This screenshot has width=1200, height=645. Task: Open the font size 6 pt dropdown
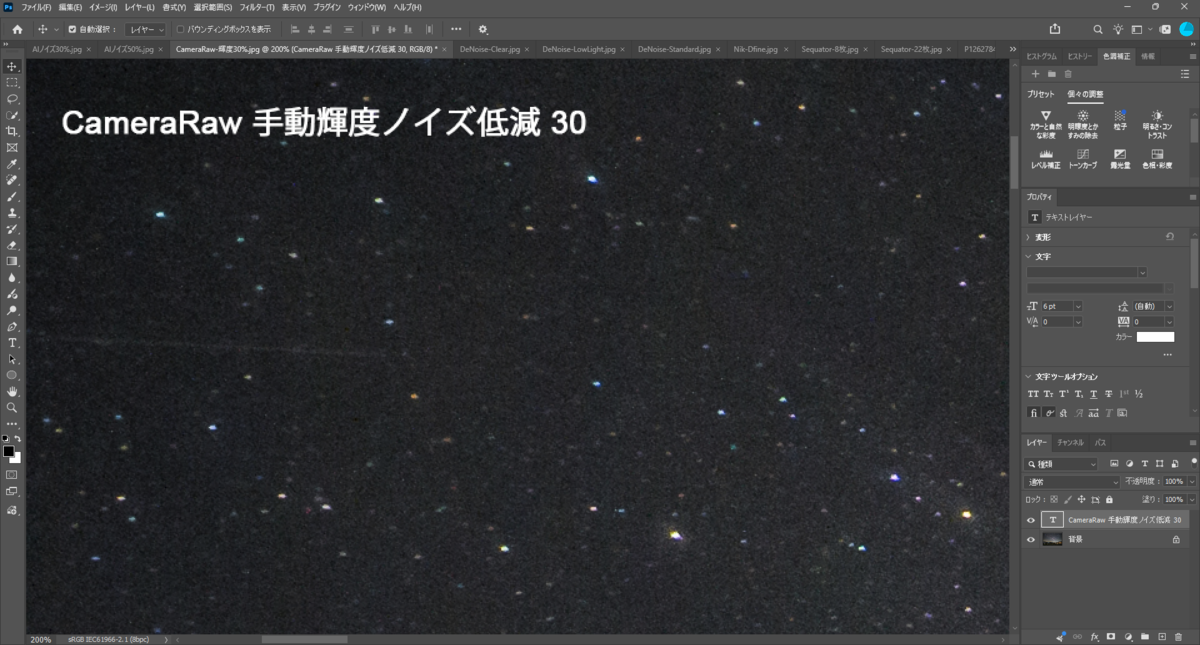point(1077,306)
